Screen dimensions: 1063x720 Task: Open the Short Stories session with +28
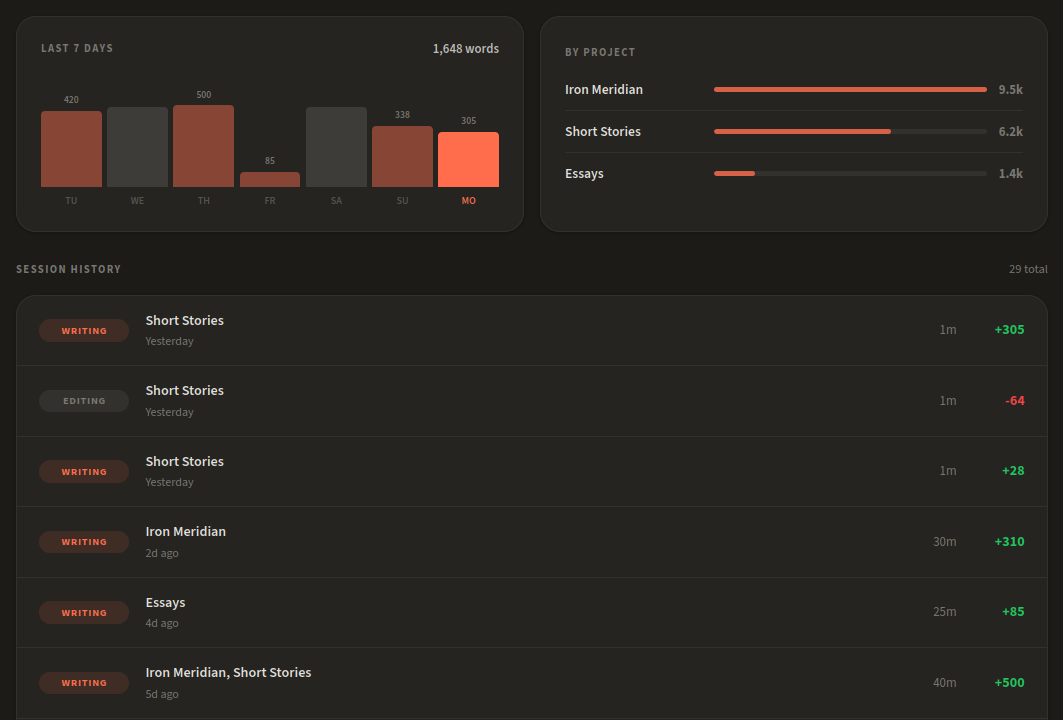pos(532,471)
